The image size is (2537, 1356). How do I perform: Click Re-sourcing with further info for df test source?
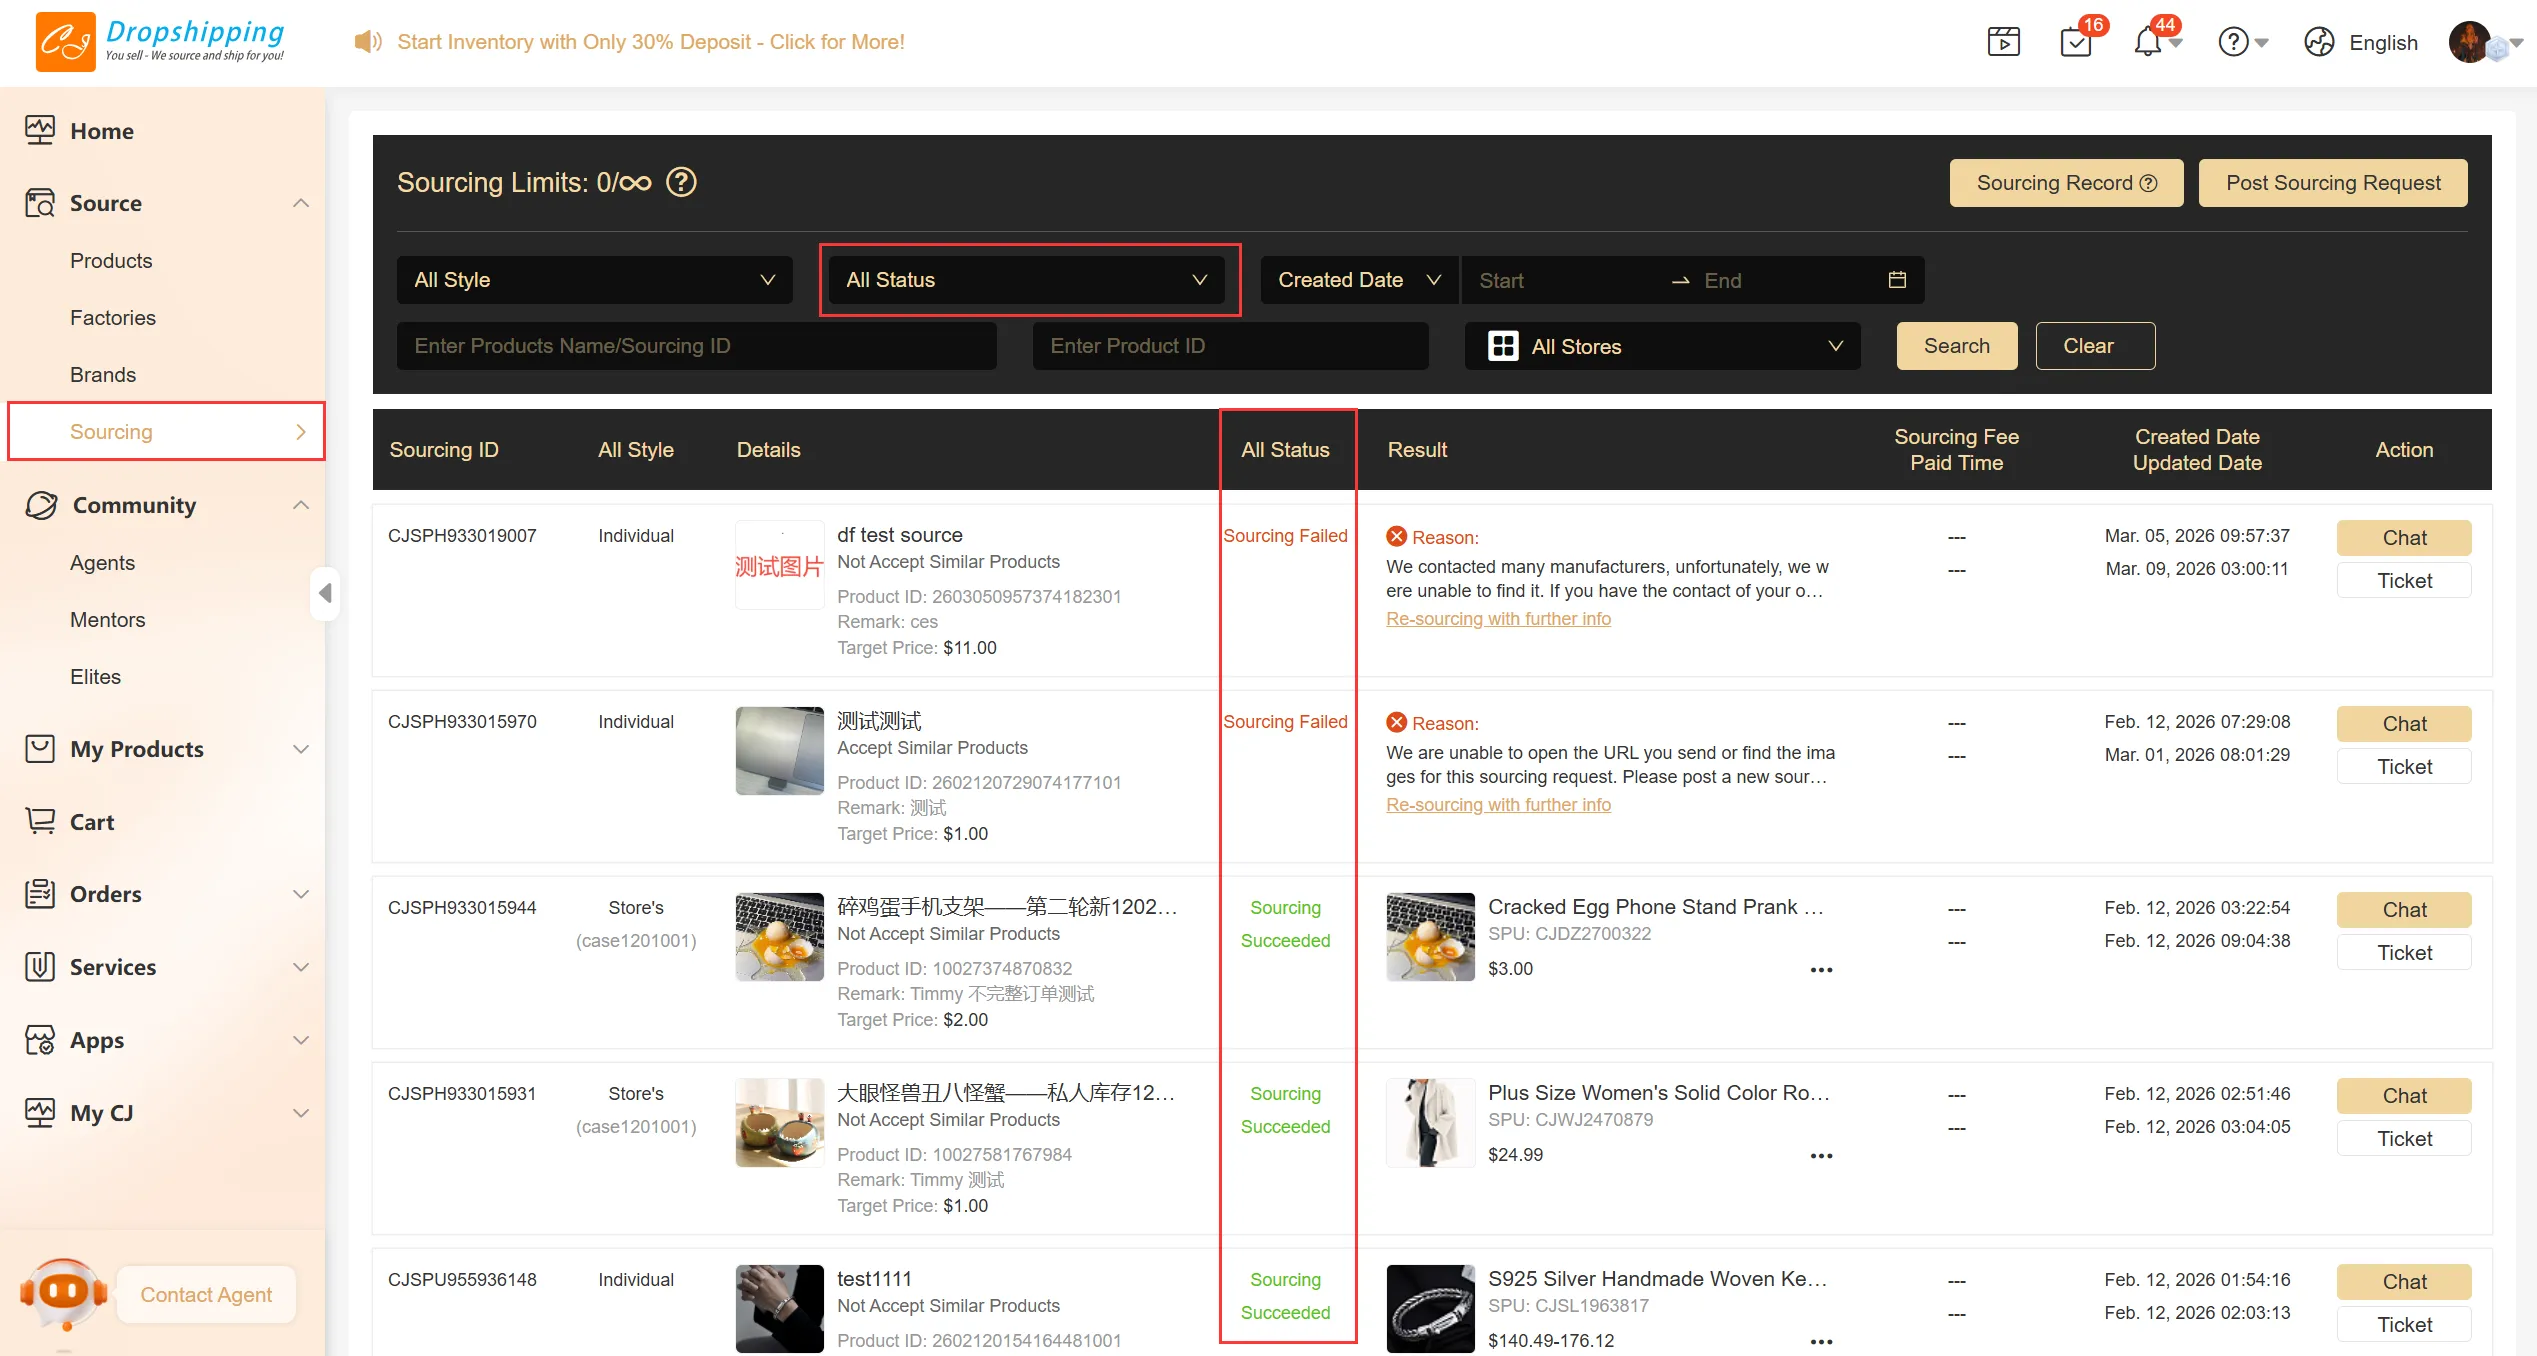pyautogui.click(x=1498, y=619)
